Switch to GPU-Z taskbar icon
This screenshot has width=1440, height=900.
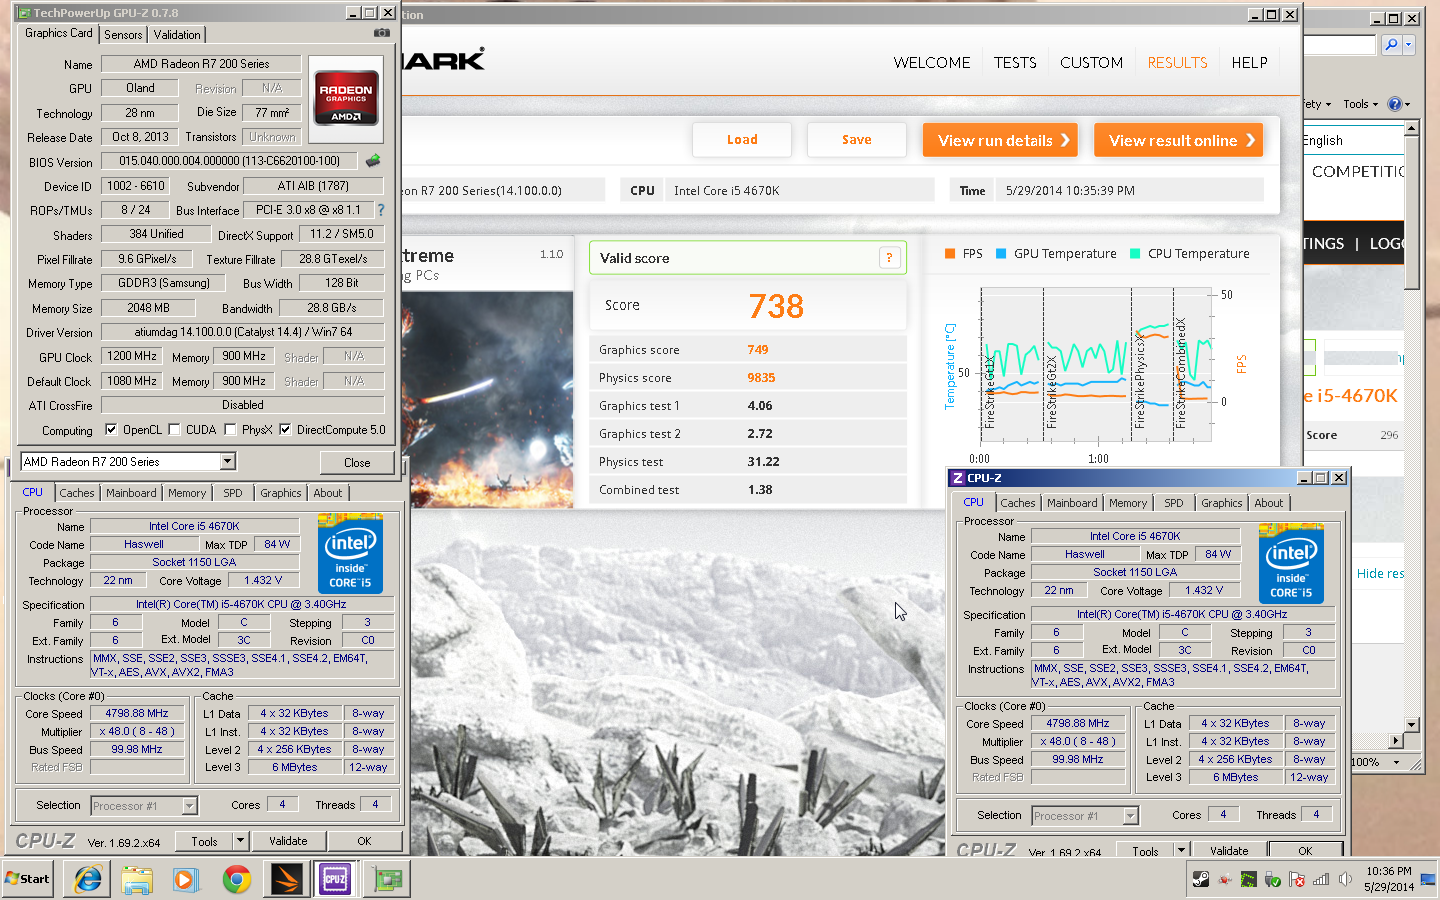(x=387, y=879)
